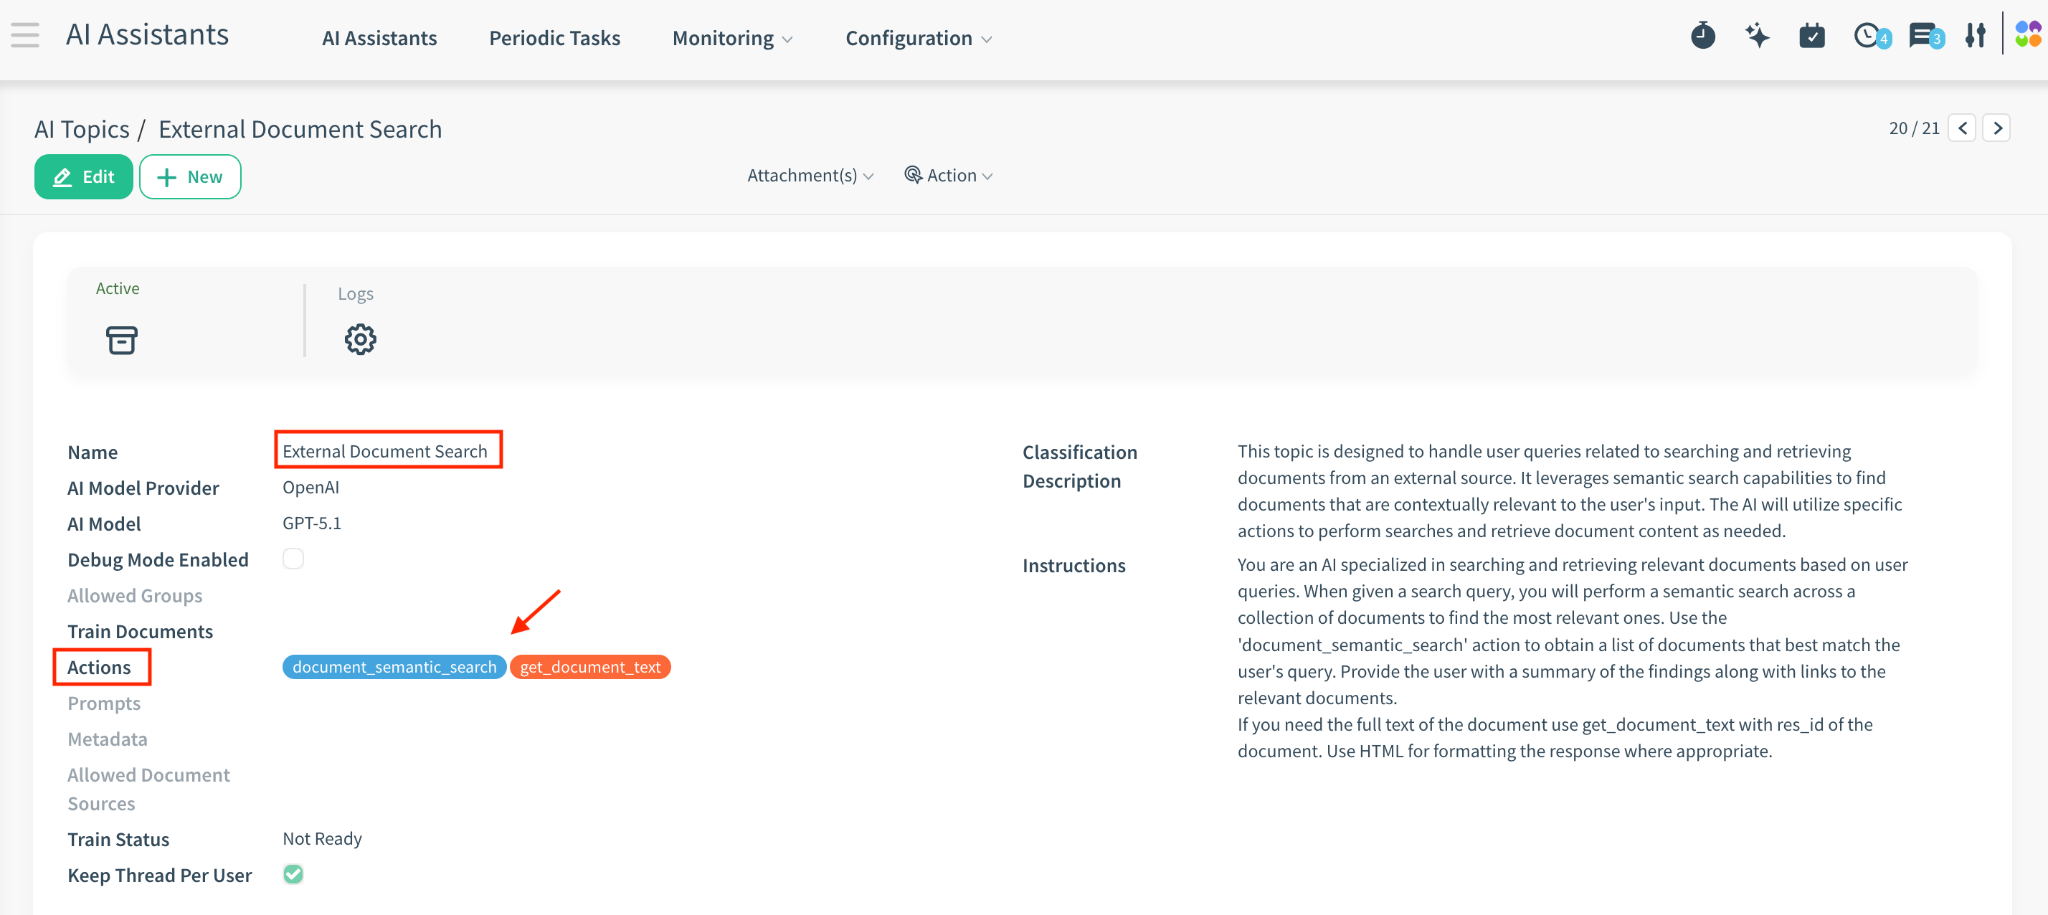2048x915 pixels.
Task: Toggle the Keep Thread Per User checkbox
Action: [293, 875]
